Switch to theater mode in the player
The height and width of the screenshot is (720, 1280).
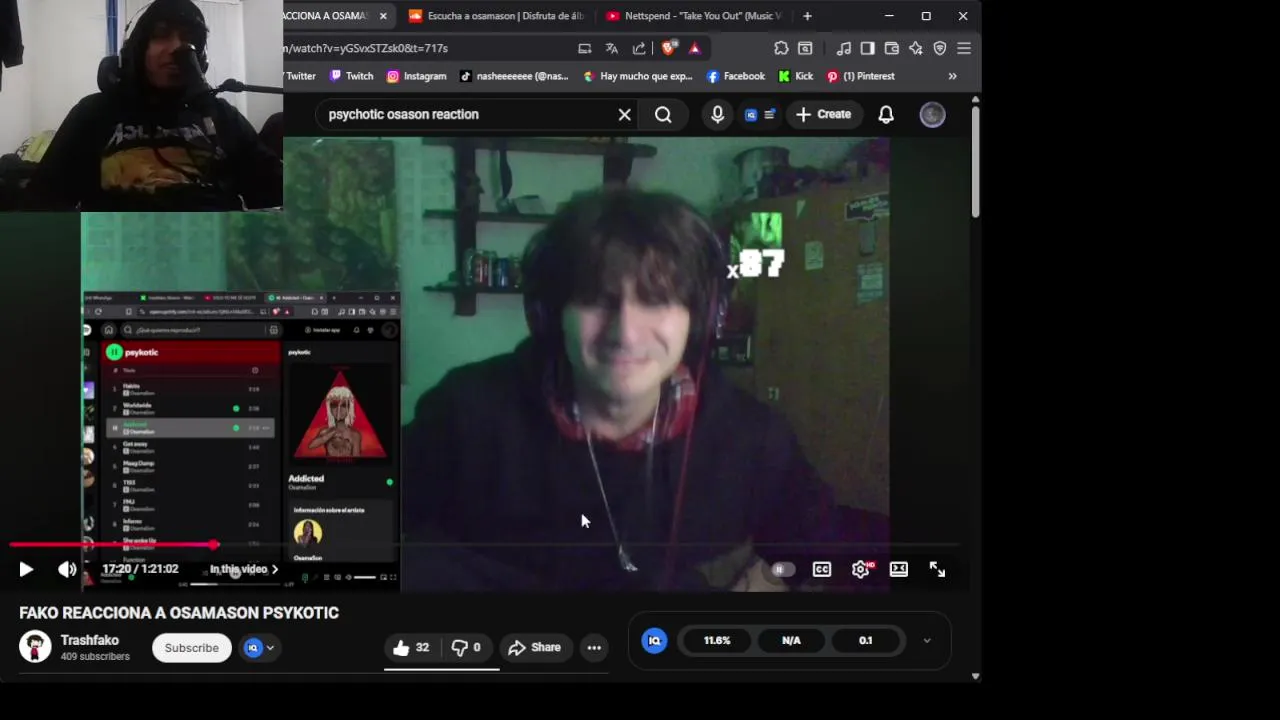[899, 569]
